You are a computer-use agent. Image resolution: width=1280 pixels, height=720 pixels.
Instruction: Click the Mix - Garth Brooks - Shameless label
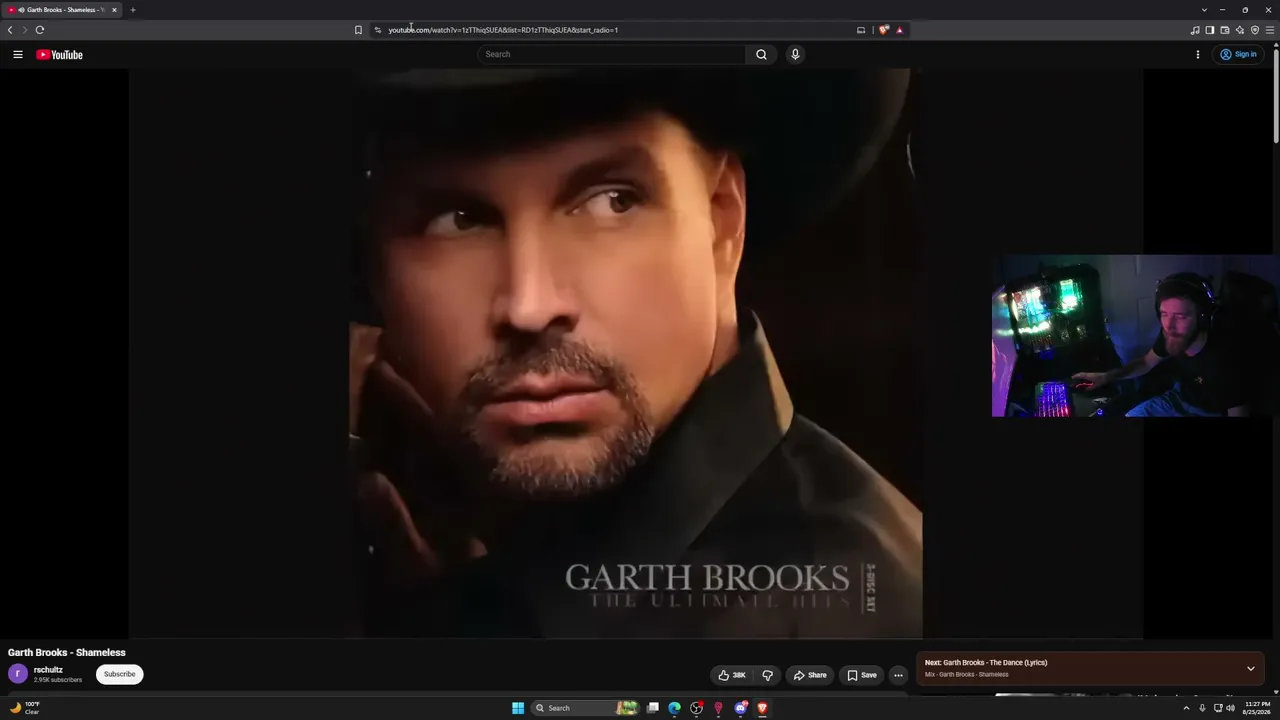pos(966,675)
